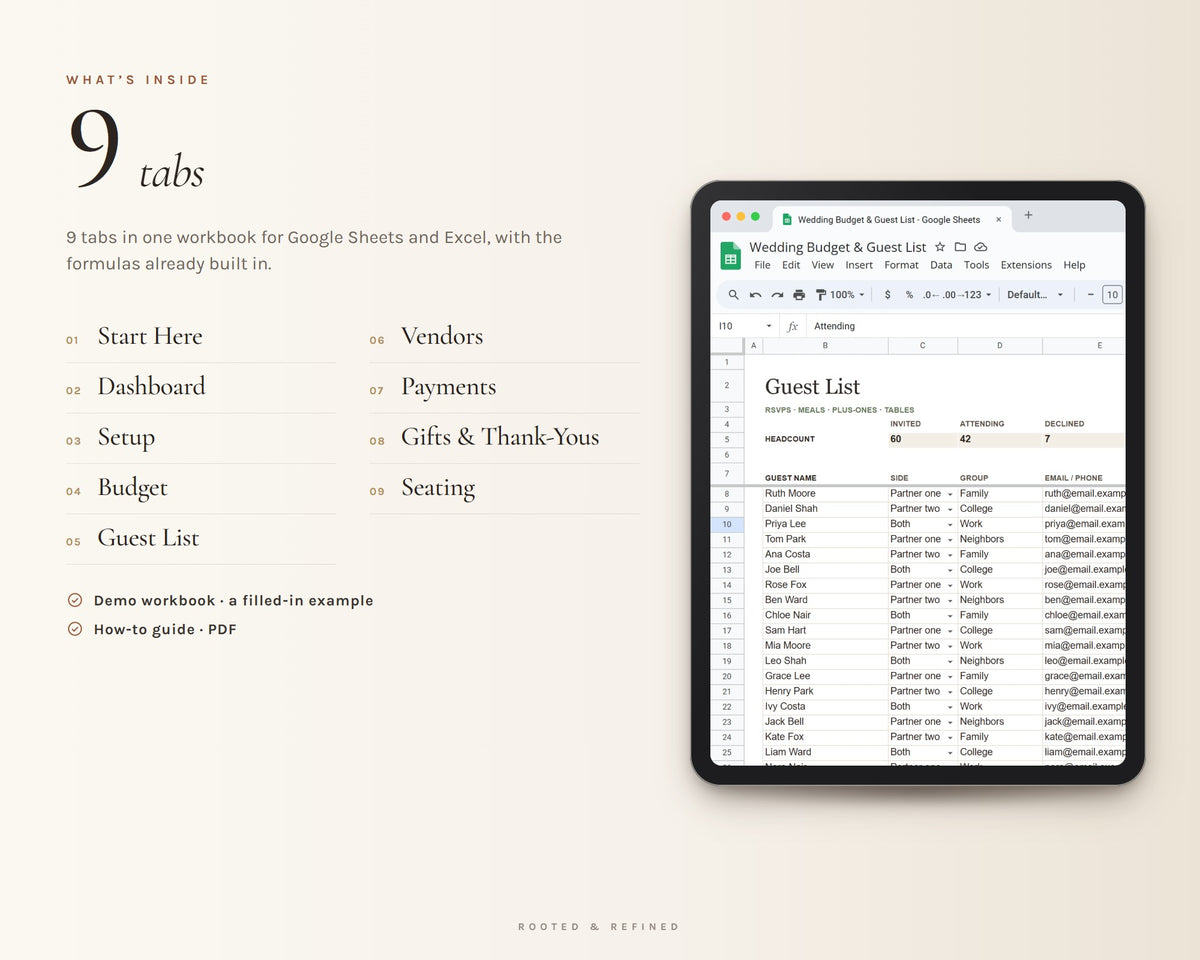Viewport: 1200px width, 960px height.
Task: Open Side dropdown in Ruth Moore row
Action: click(x=950, y=494)
